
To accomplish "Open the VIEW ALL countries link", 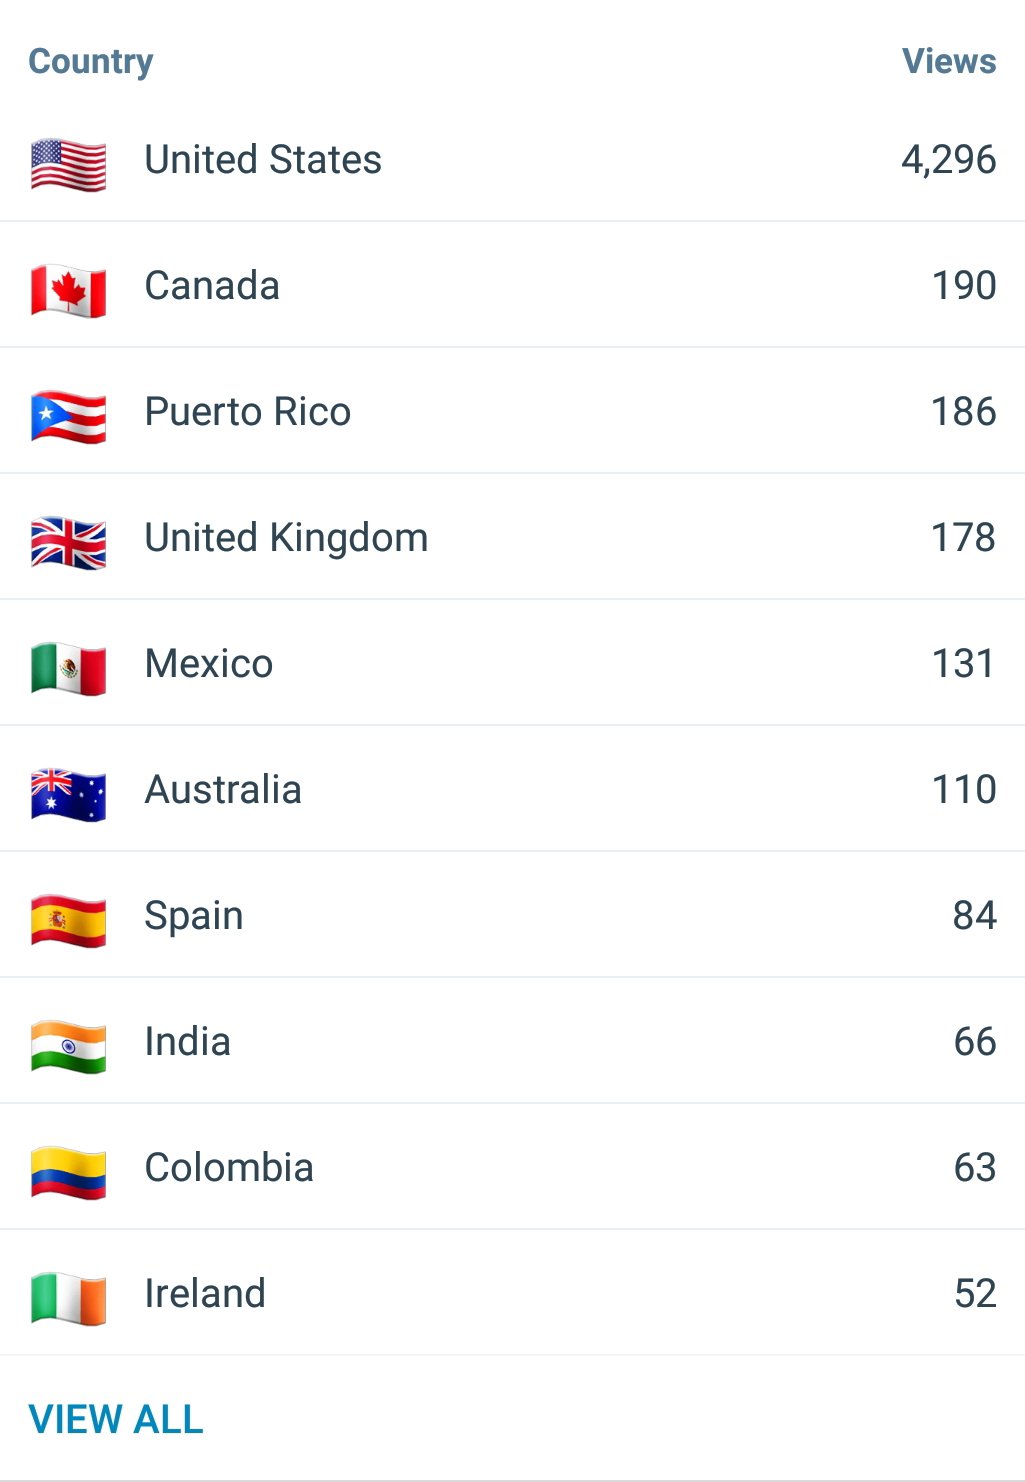I will 116,1419.
